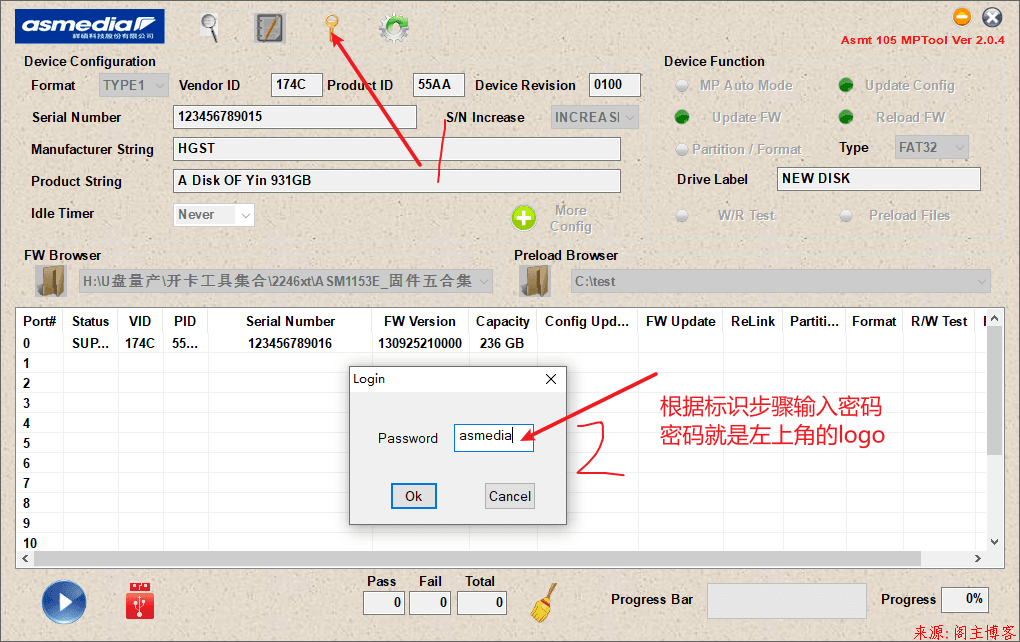Click Cancel in the Login dialog

coord(510,496)
